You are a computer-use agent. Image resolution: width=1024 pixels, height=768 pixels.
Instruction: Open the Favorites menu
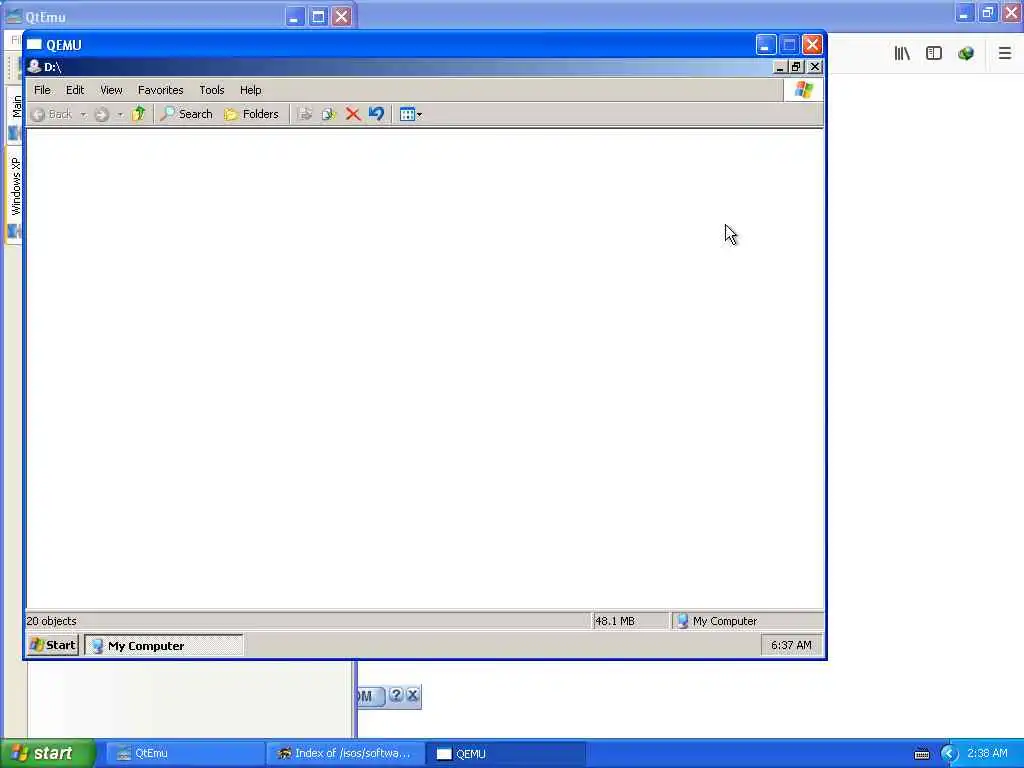tap(161, 90)
